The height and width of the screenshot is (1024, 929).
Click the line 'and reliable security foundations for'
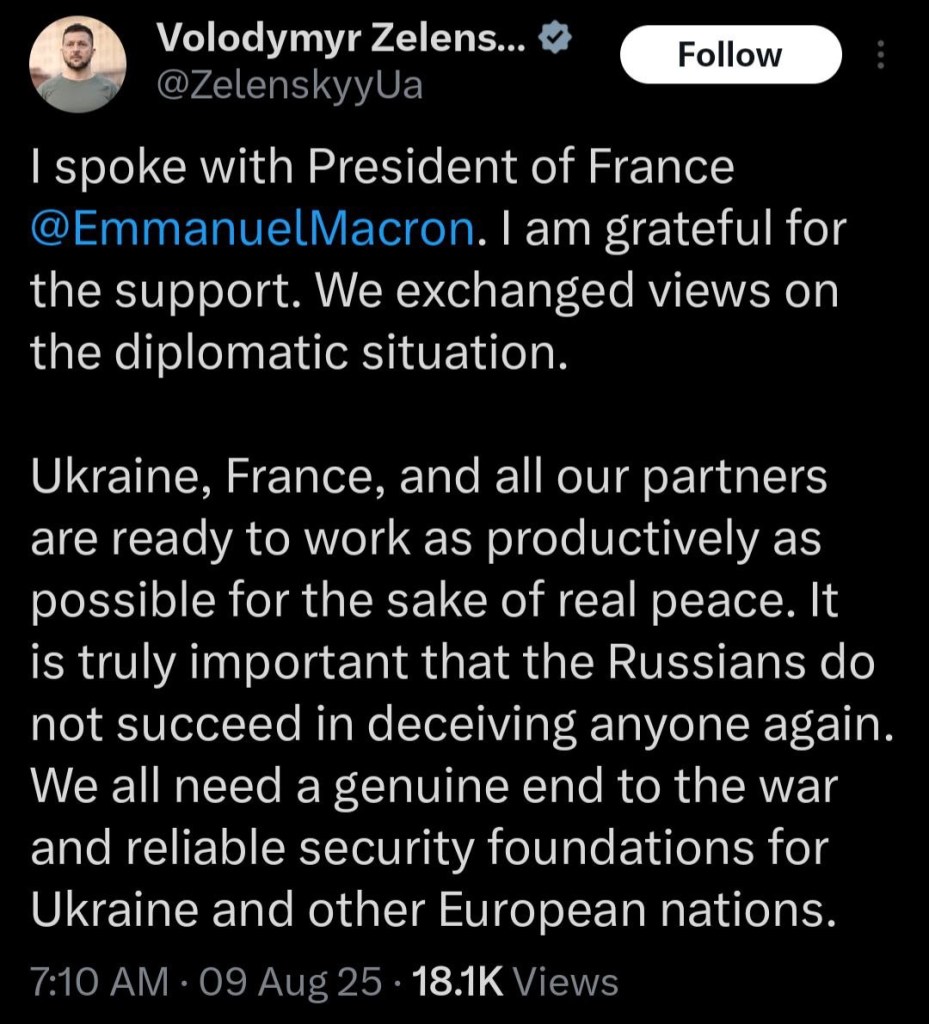coord(430,850)
